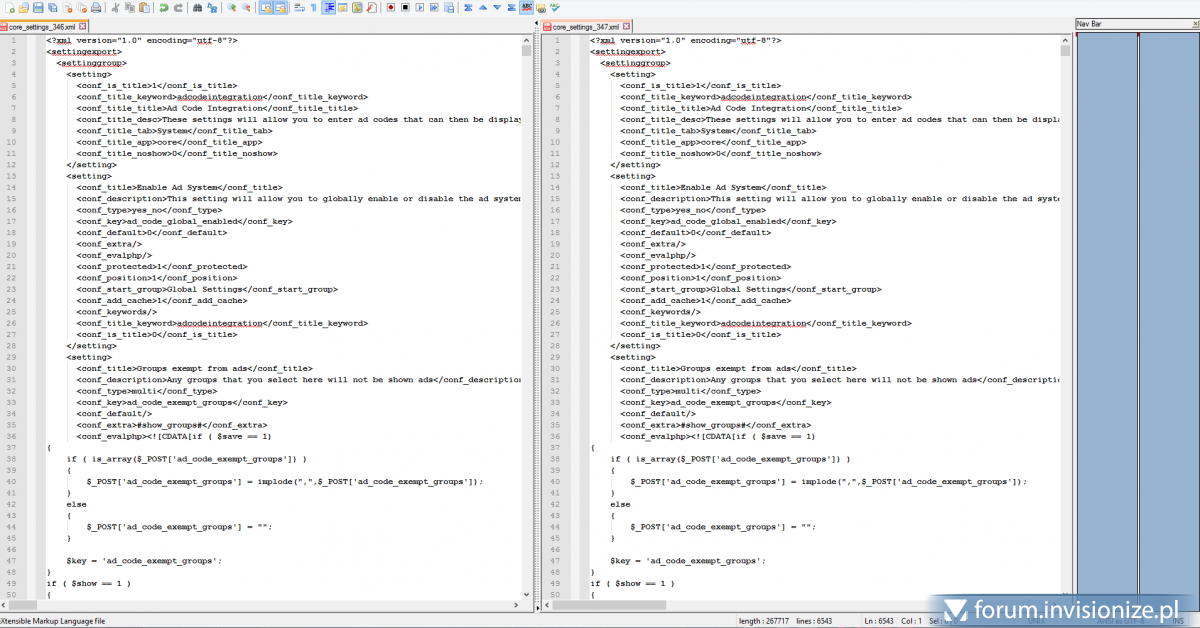Start macro recording with the record icon

click(x=389, y=8)
